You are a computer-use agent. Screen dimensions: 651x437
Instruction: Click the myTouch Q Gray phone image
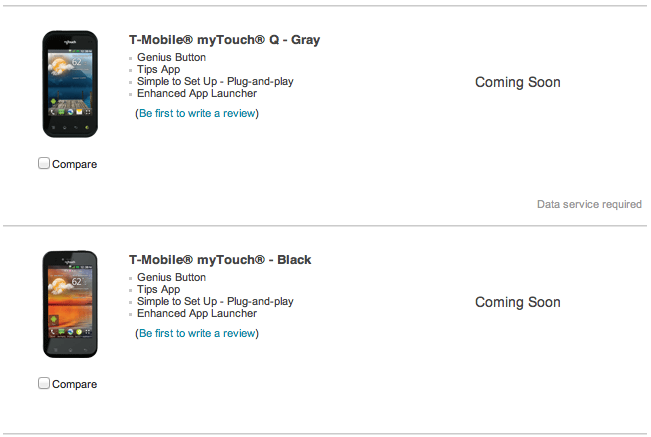click(x=69, y=84)
